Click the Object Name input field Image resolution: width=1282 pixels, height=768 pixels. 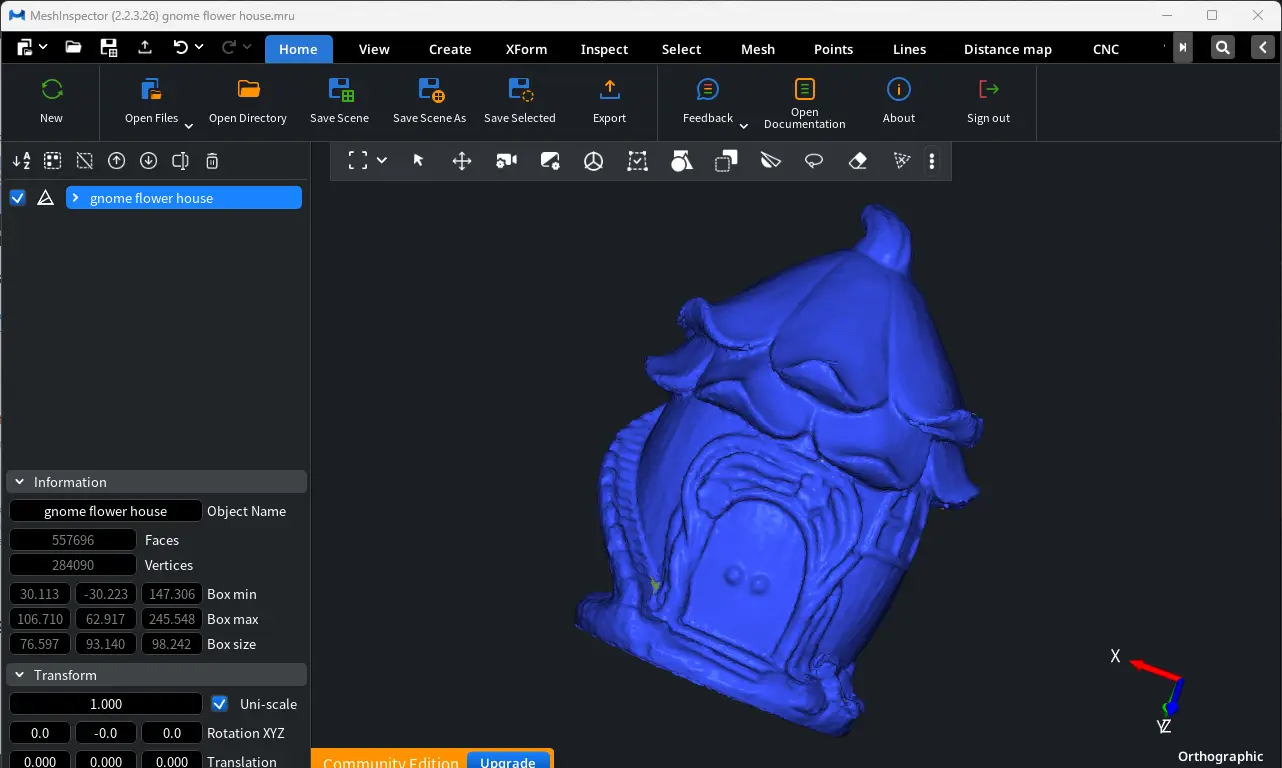(x=106, y=511)
